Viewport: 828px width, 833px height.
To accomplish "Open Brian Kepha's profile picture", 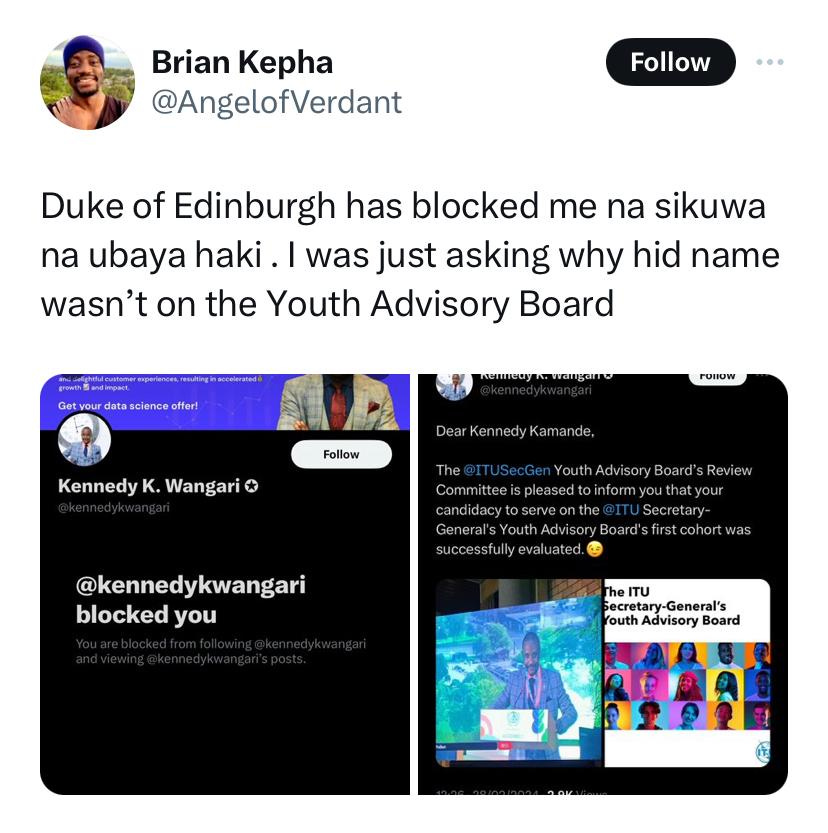I will pos(87,82).
